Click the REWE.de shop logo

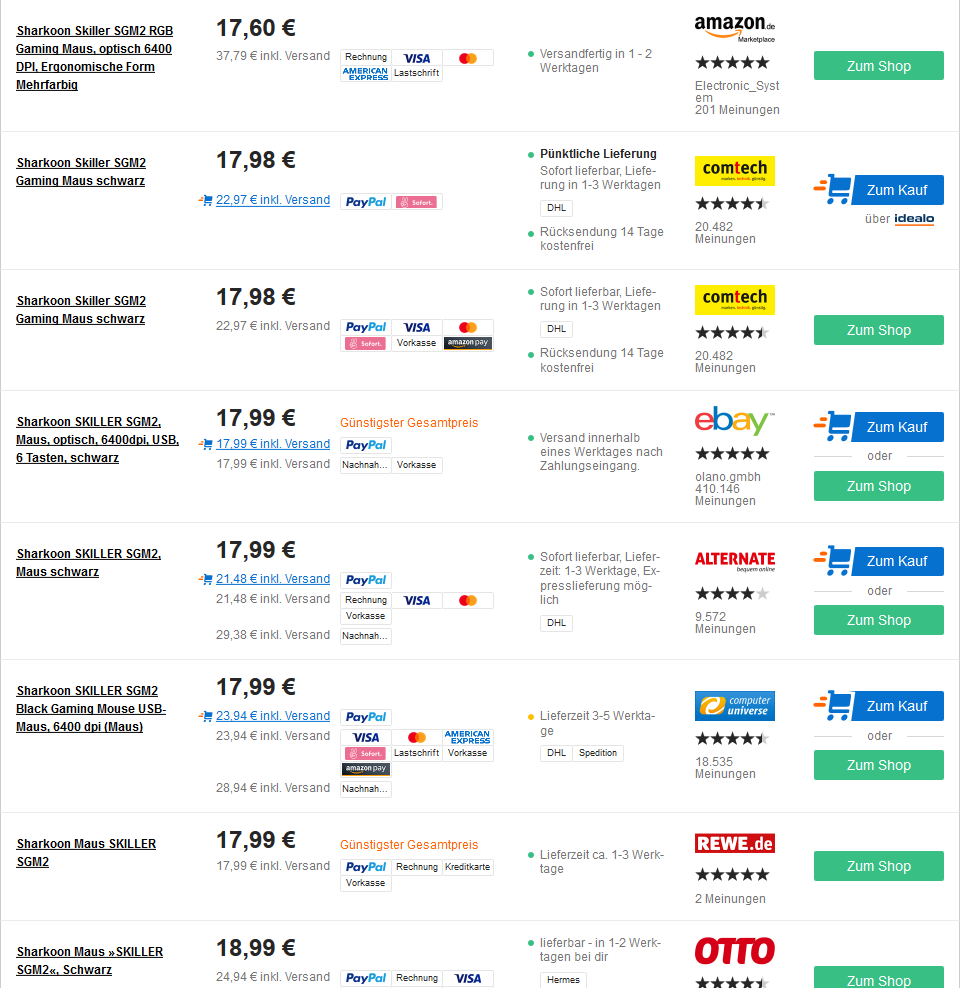click(x=735, y=843)
